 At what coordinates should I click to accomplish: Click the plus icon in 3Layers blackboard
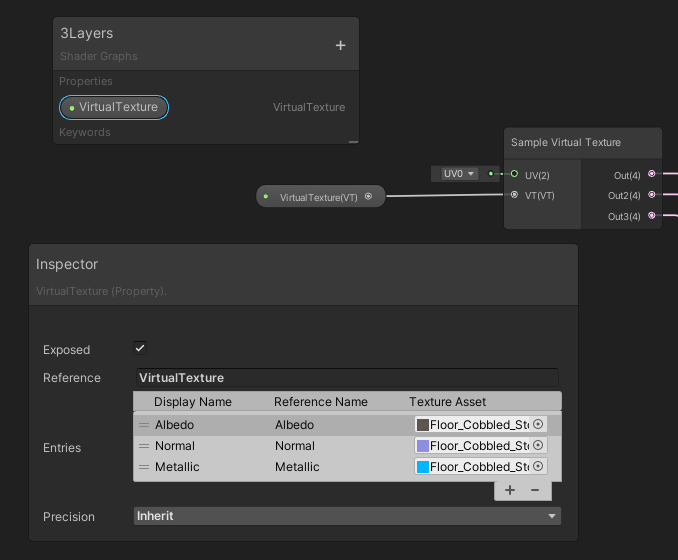pos(340,45)
